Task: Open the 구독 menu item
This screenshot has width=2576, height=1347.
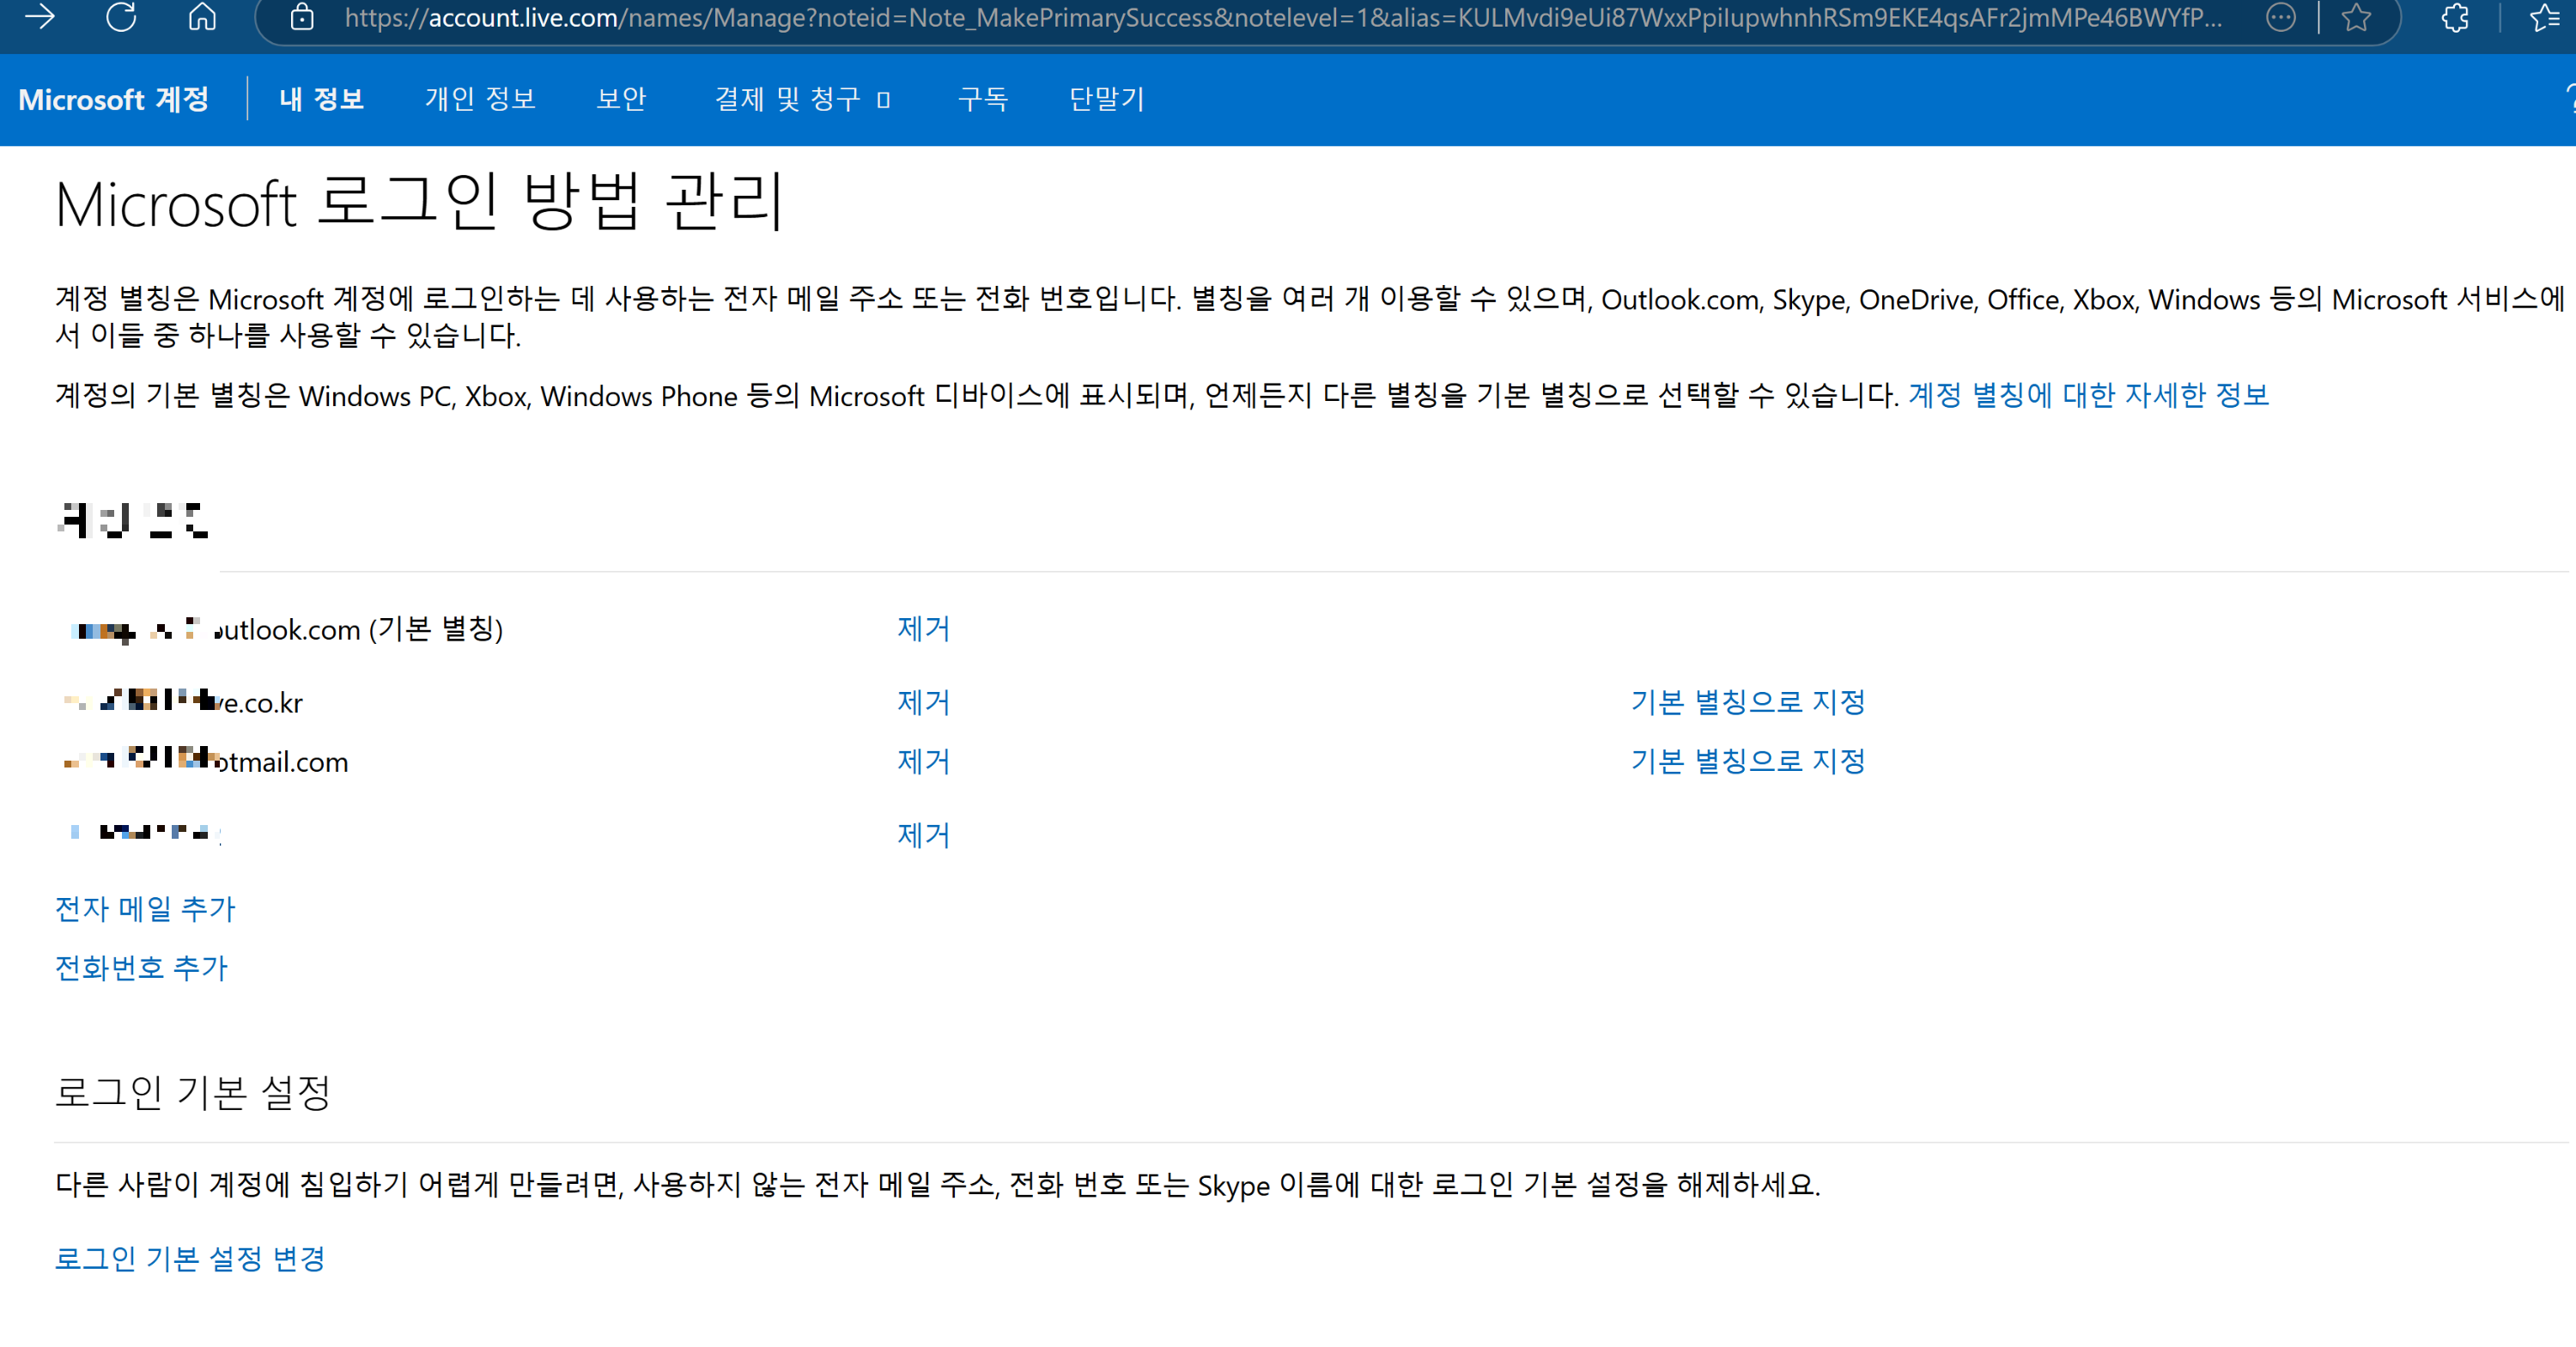Action: [x=983, y=99]
